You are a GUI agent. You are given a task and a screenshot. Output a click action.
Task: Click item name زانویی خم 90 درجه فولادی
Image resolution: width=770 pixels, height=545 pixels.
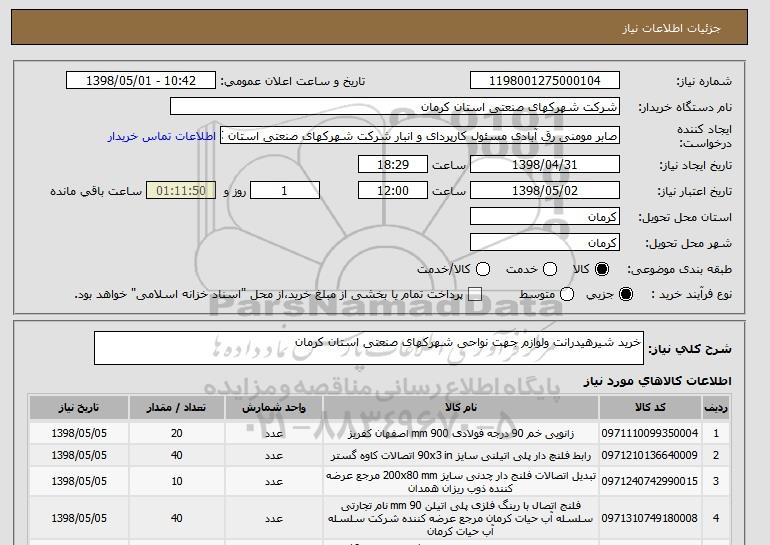461,434
